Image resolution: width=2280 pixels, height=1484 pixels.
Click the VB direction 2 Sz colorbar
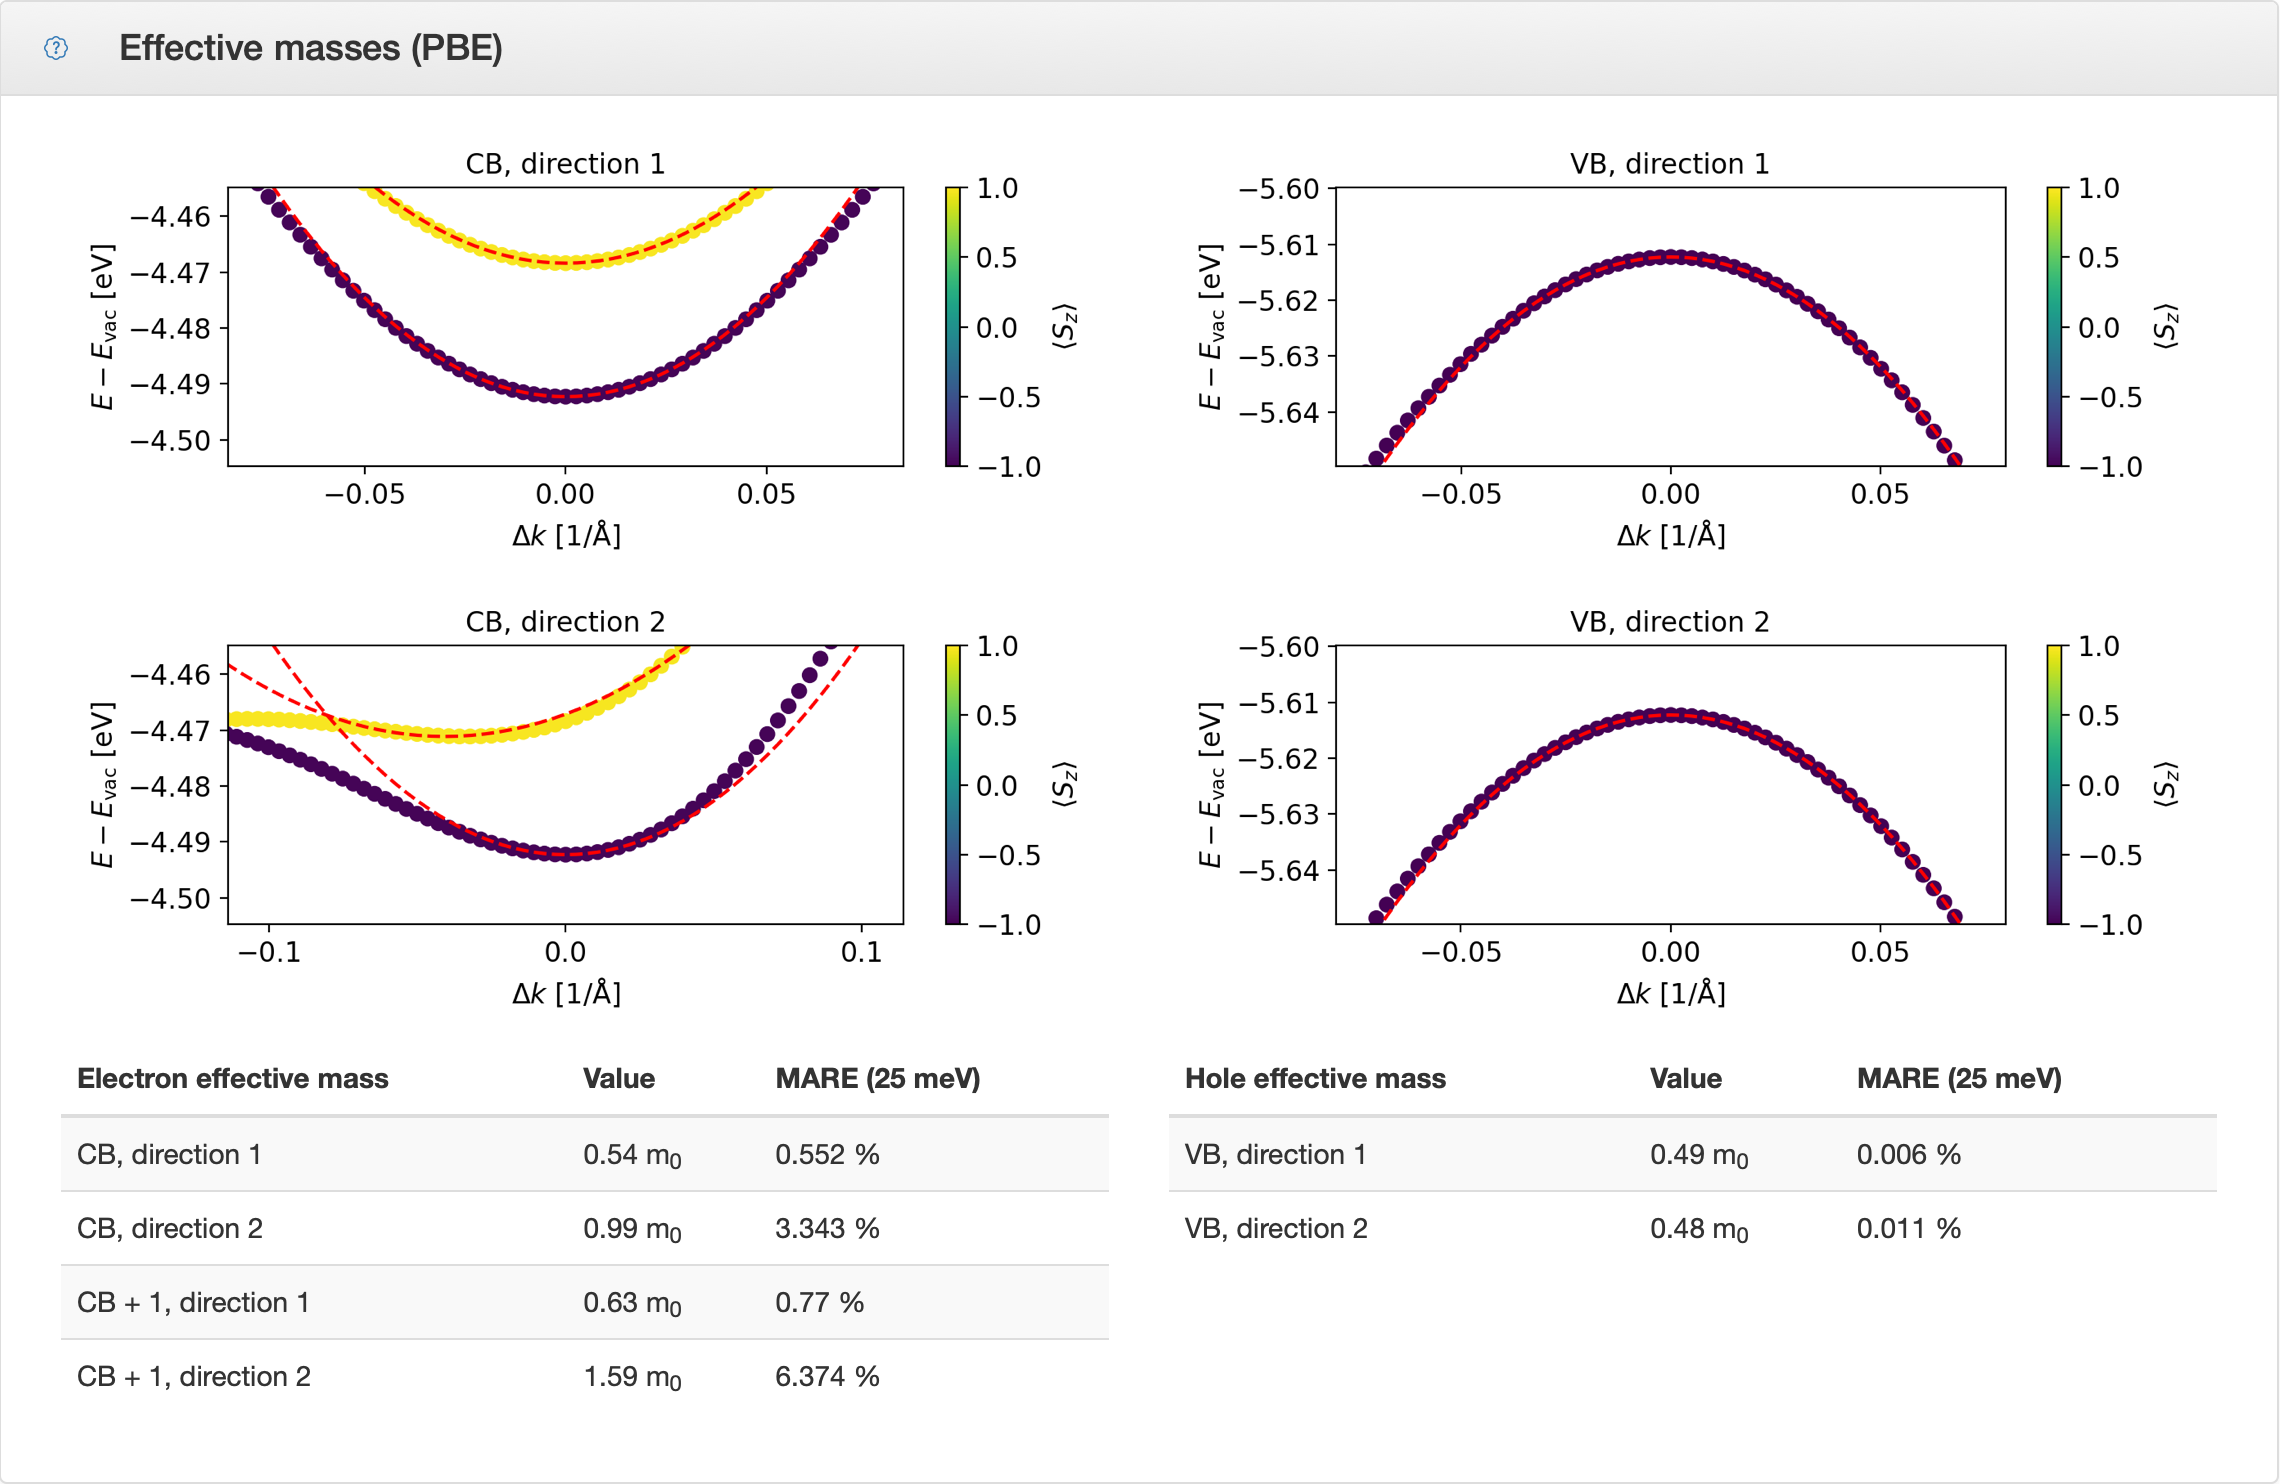click(x=2055, y=784)
